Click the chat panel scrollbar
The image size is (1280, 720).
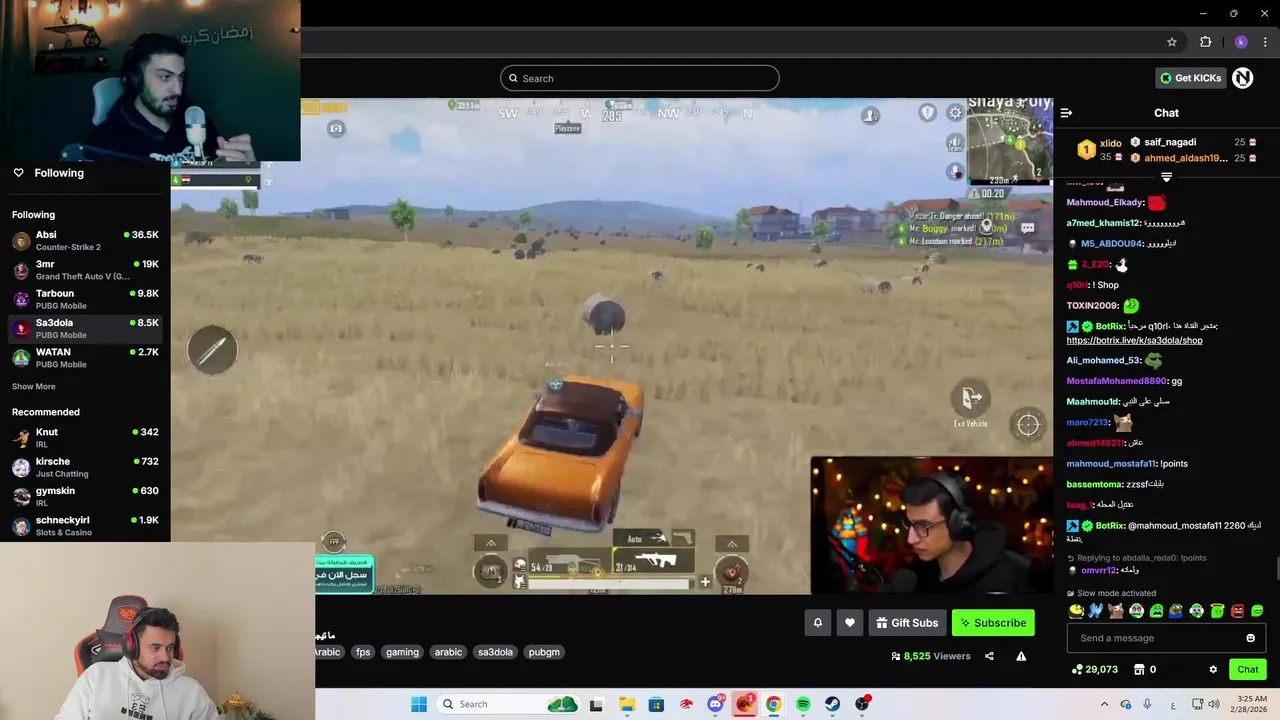point(1277,569)
